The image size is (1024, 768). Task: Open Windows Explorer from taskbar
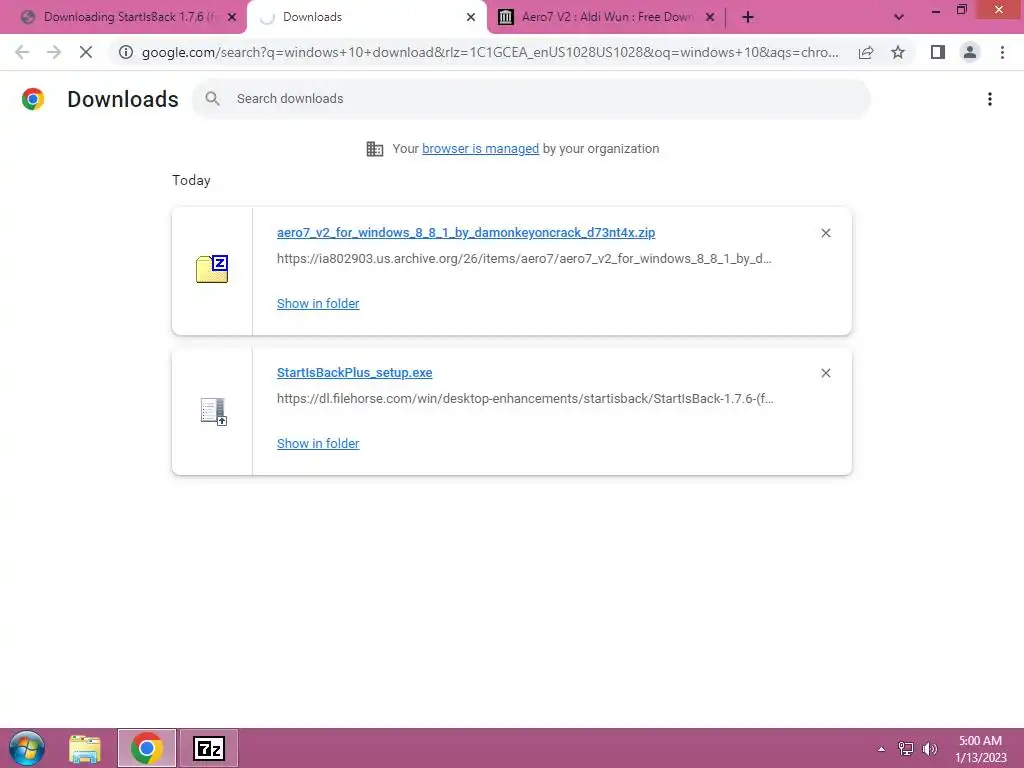tap(85, 748)
